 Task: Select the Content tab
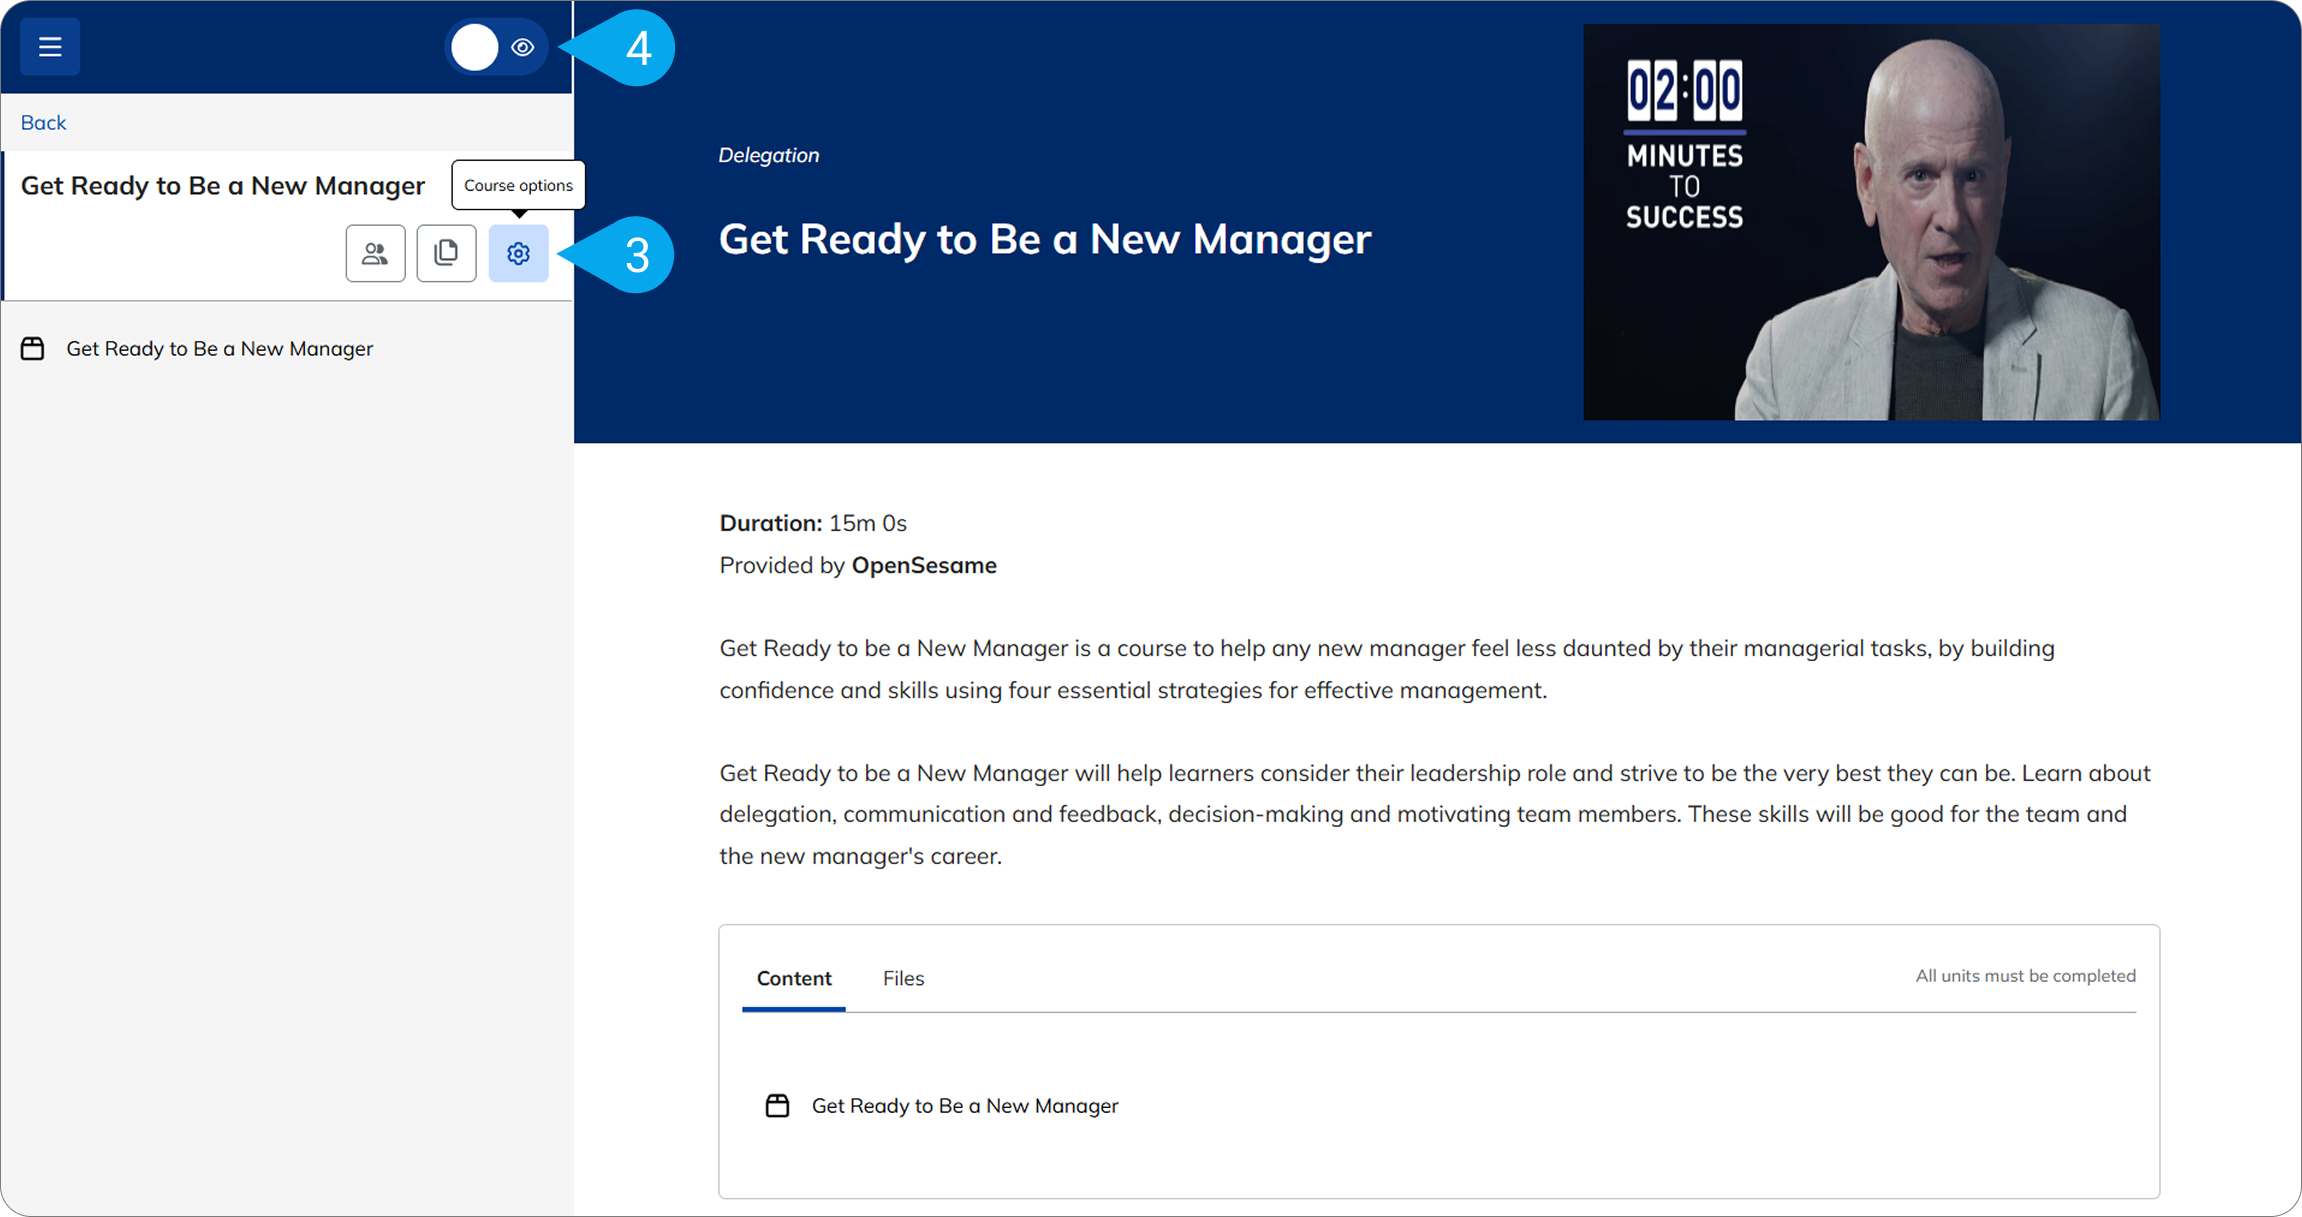tap(794, 978)
